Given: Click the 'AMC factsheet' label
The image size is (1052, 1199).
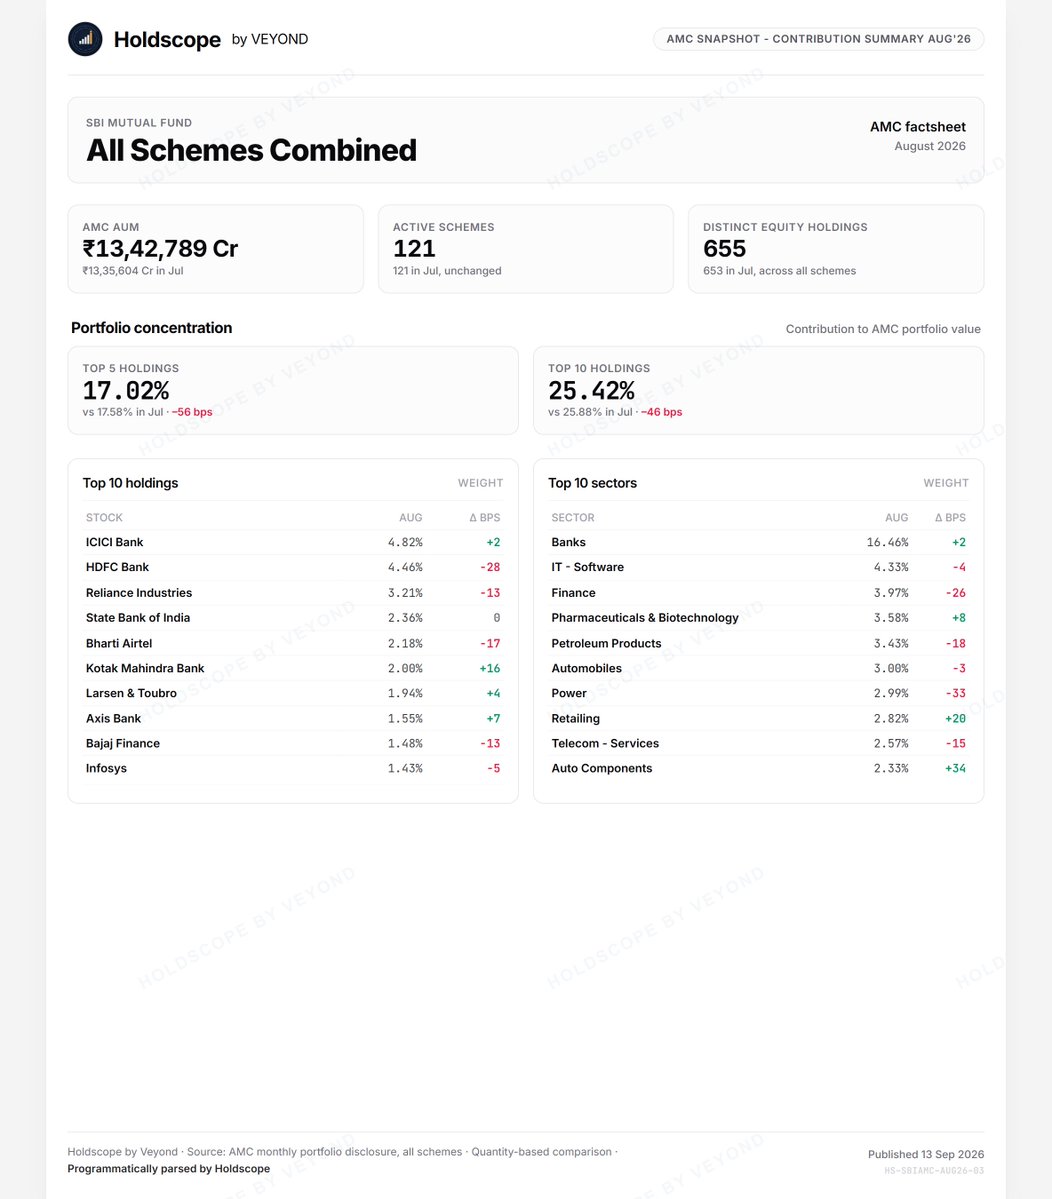Looking at the screenshot, I should click(917, 127).
